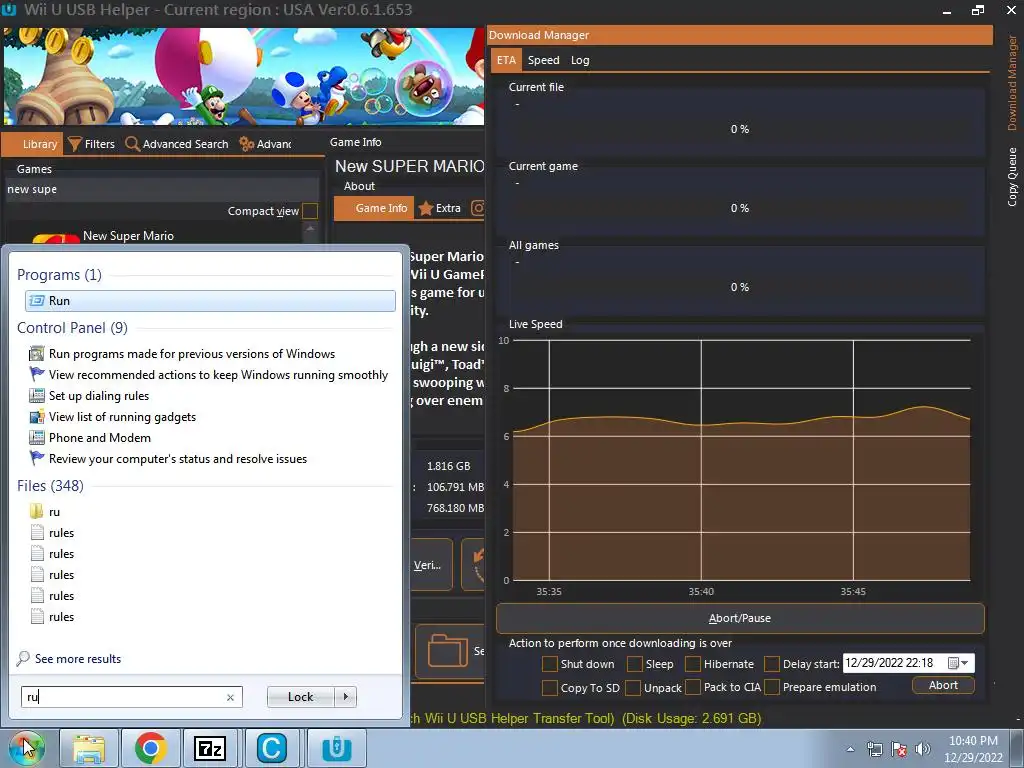Launch Google Chrome from the taskbar
This screenshot has height=768, width=1024.
(151, 748)
